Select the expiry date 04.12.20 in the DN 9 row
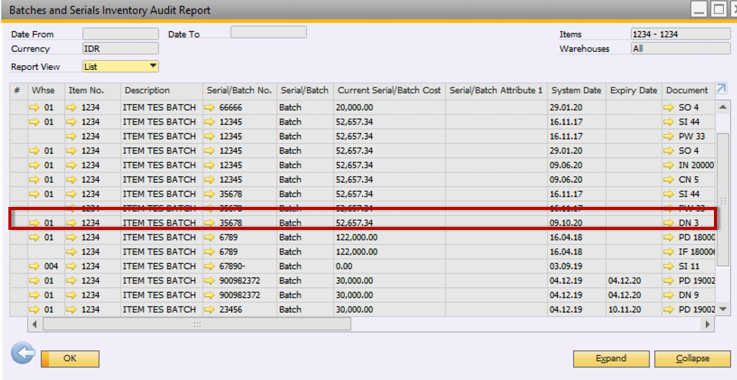The image size is (737, 380). click(634, 295)
